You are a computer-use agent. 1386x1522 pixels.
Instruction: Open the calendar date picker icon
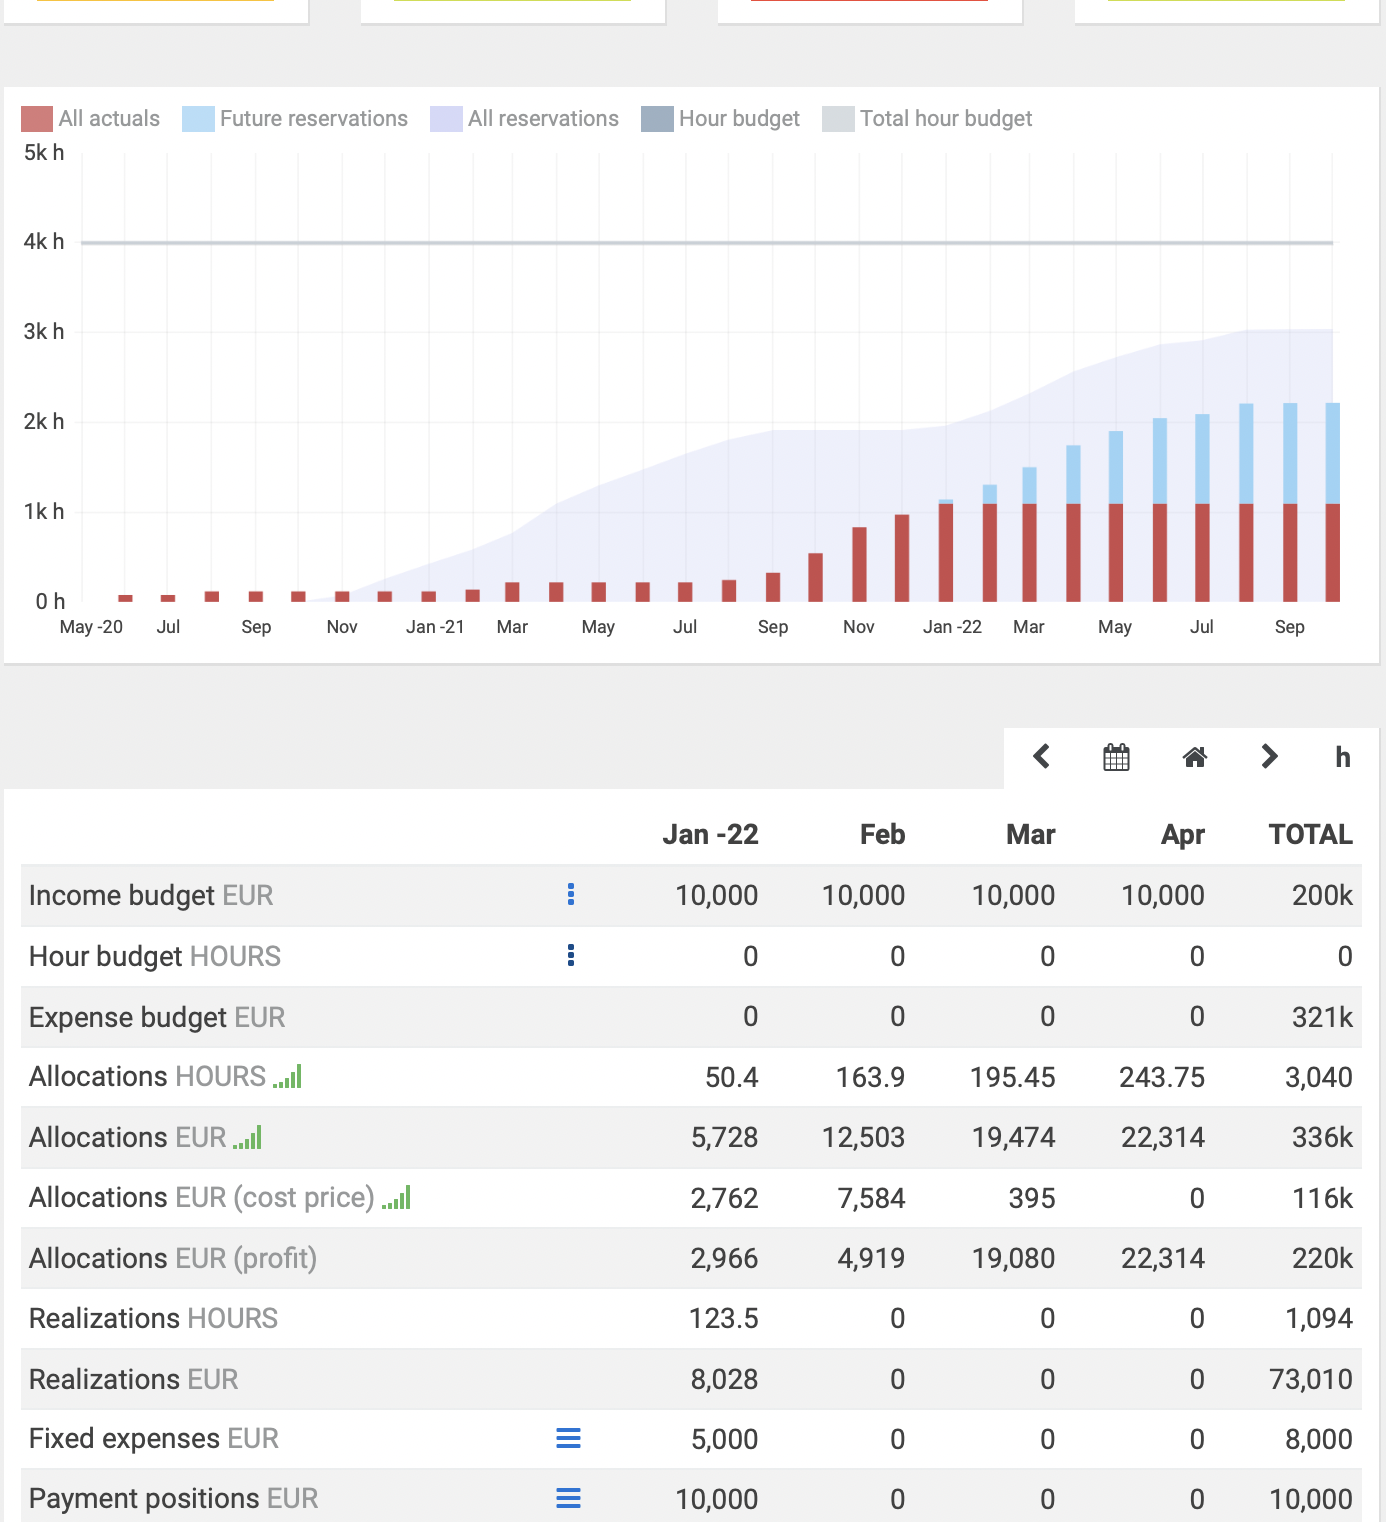(x=1116, y=757)
